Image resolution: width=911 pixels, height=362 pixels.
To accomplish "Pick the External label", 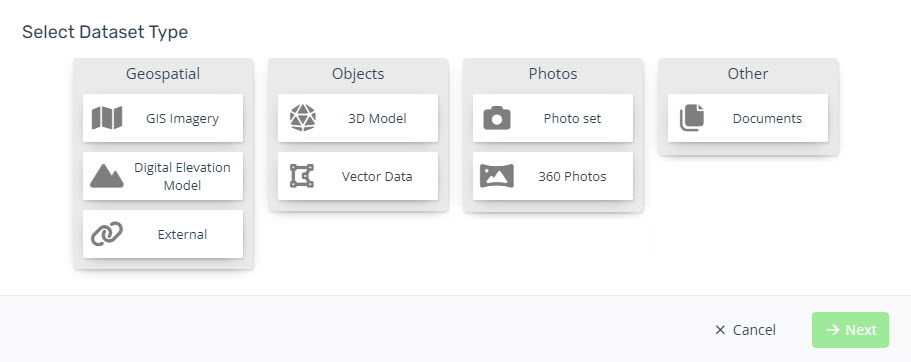I will click(182, 235).
